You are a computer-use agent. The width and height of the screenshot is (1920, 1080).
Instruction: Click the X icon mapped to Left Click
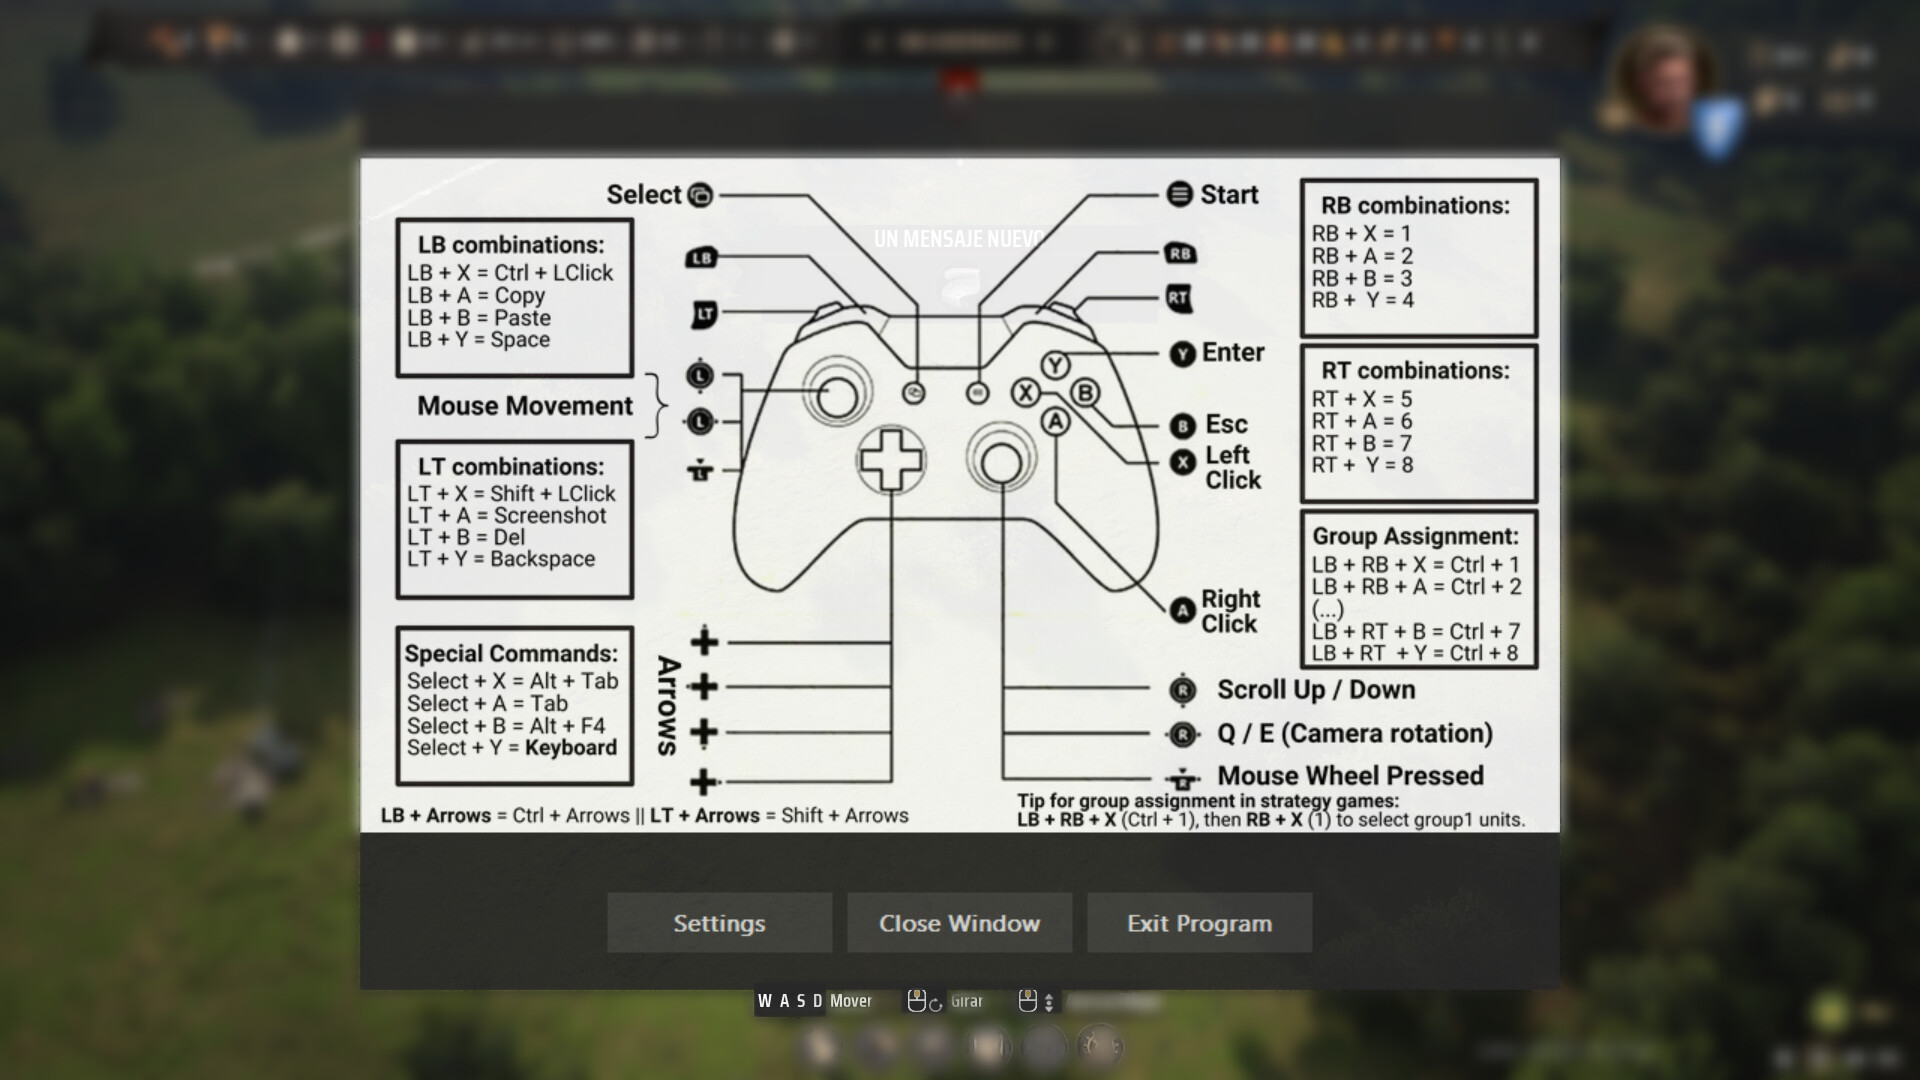click(1183, 462)
